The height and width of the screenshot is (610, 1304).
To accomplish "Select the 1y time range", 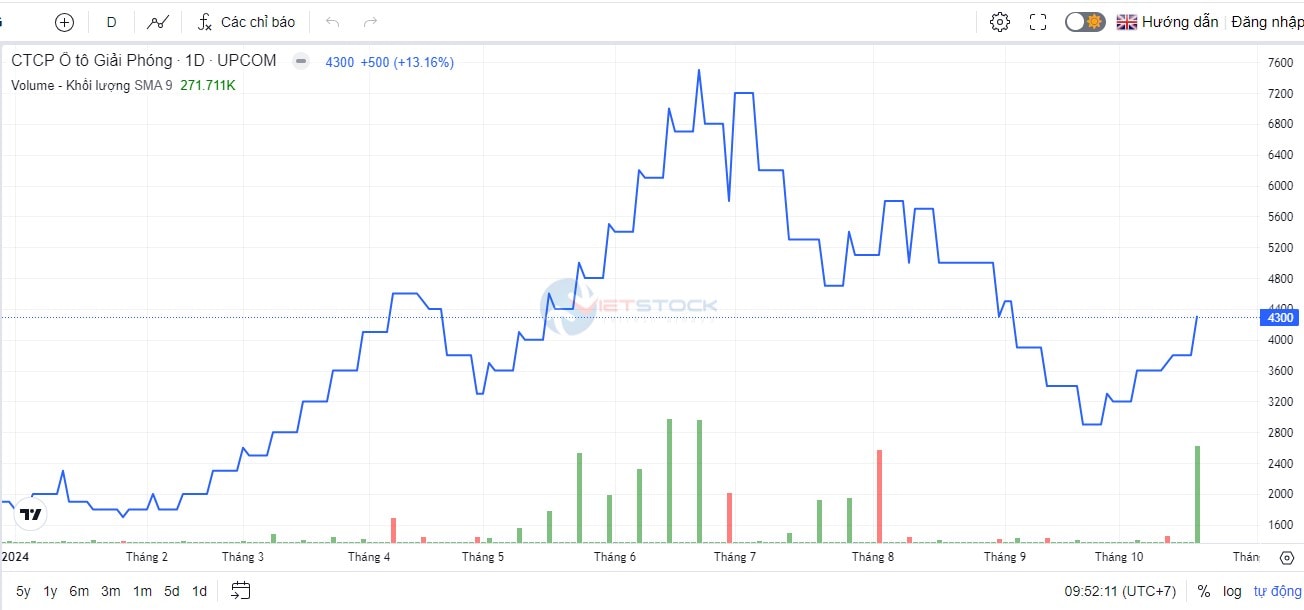I will tap(50, 591).
